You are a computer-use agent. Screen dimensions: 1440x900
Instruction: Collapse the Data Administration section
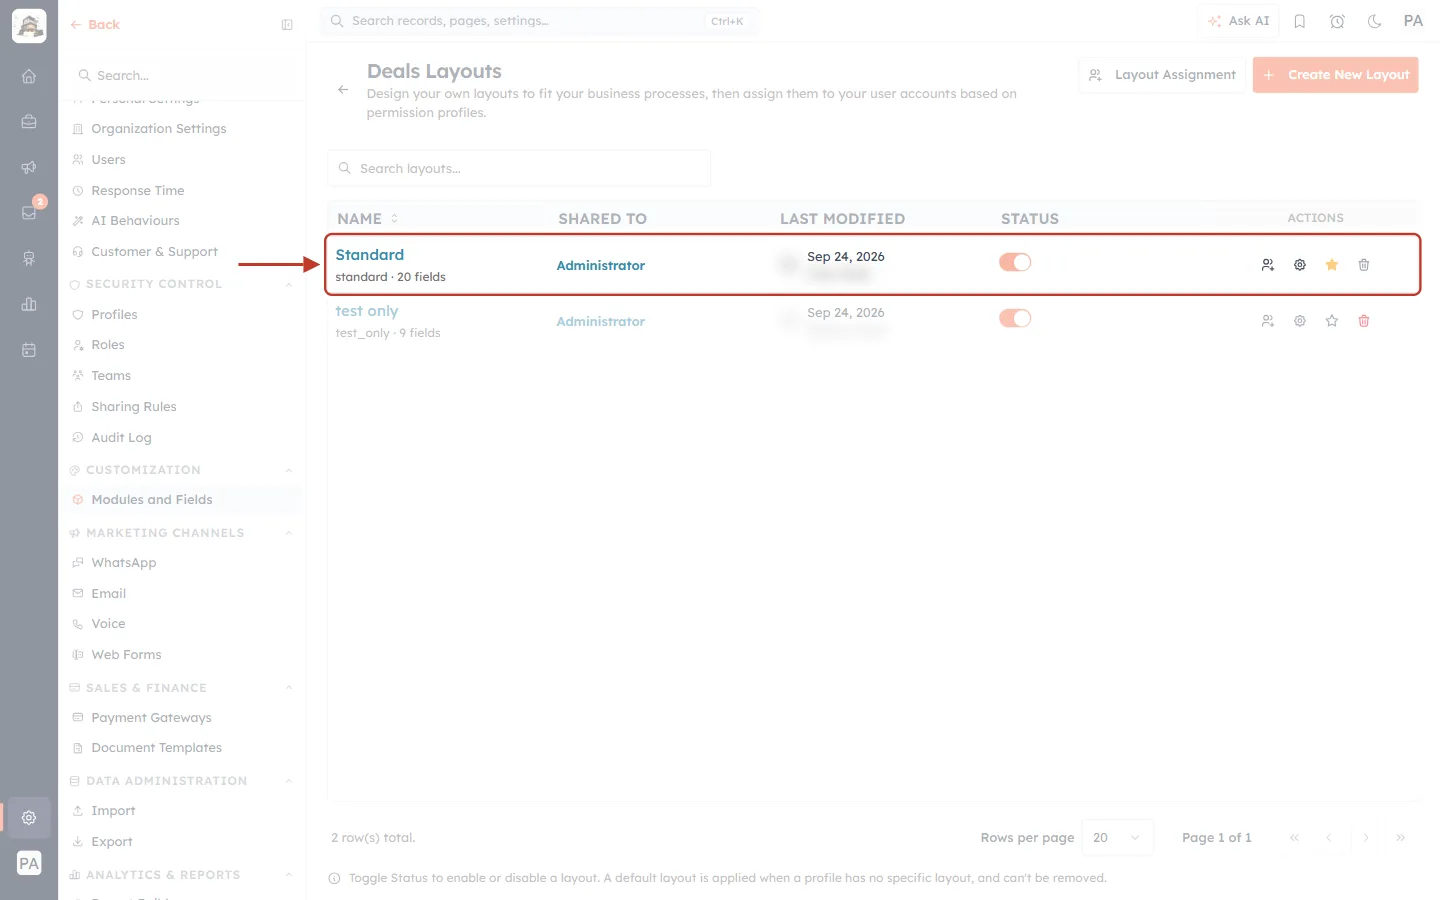[289, 781]
